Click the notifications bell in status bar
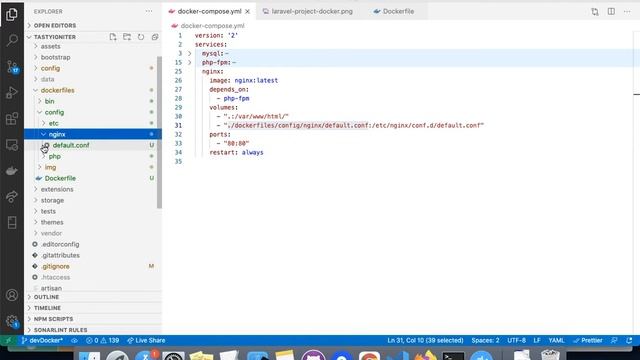Image resolution: width=640 pixels, height=360 pixels. 629,340
